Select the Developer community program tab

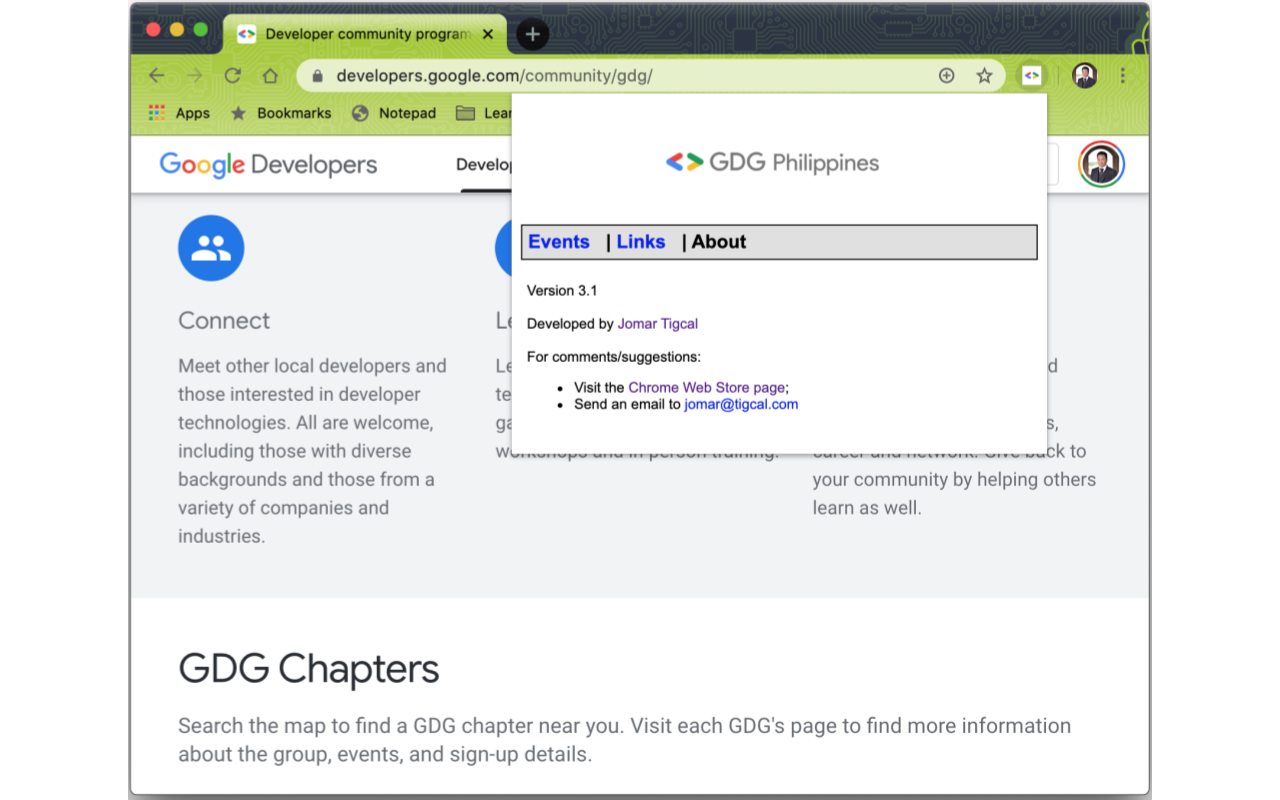coord(365,34)
